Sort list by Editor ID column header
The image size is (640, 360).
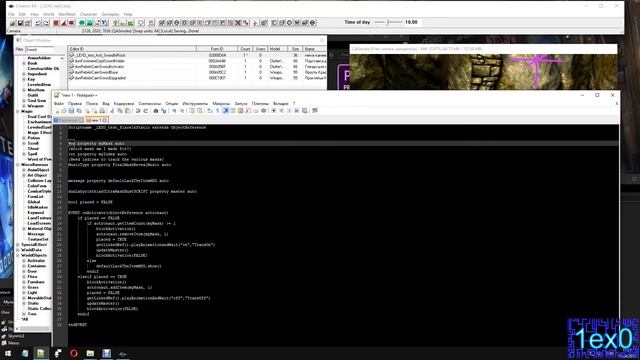[x=132, y=49]
